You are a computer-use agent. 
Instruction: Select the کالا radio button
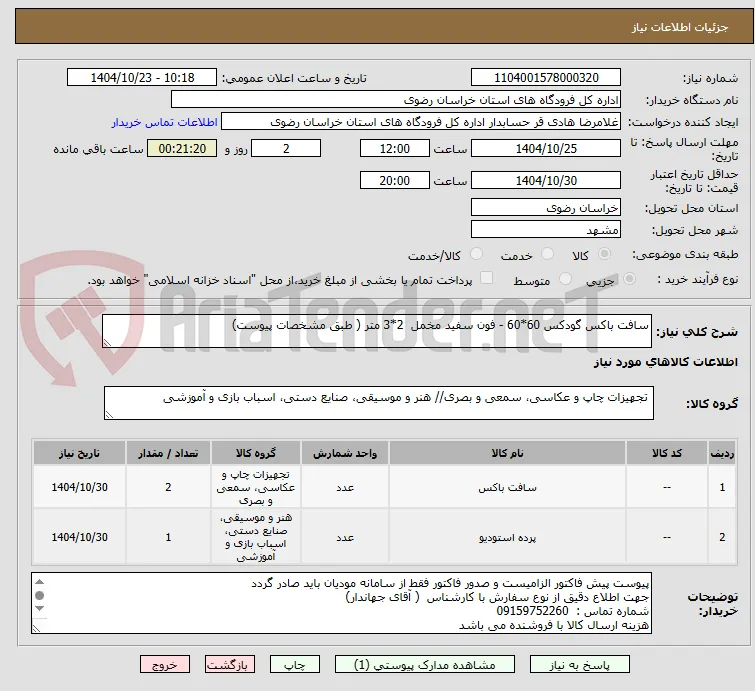click(x=604, y=254)
